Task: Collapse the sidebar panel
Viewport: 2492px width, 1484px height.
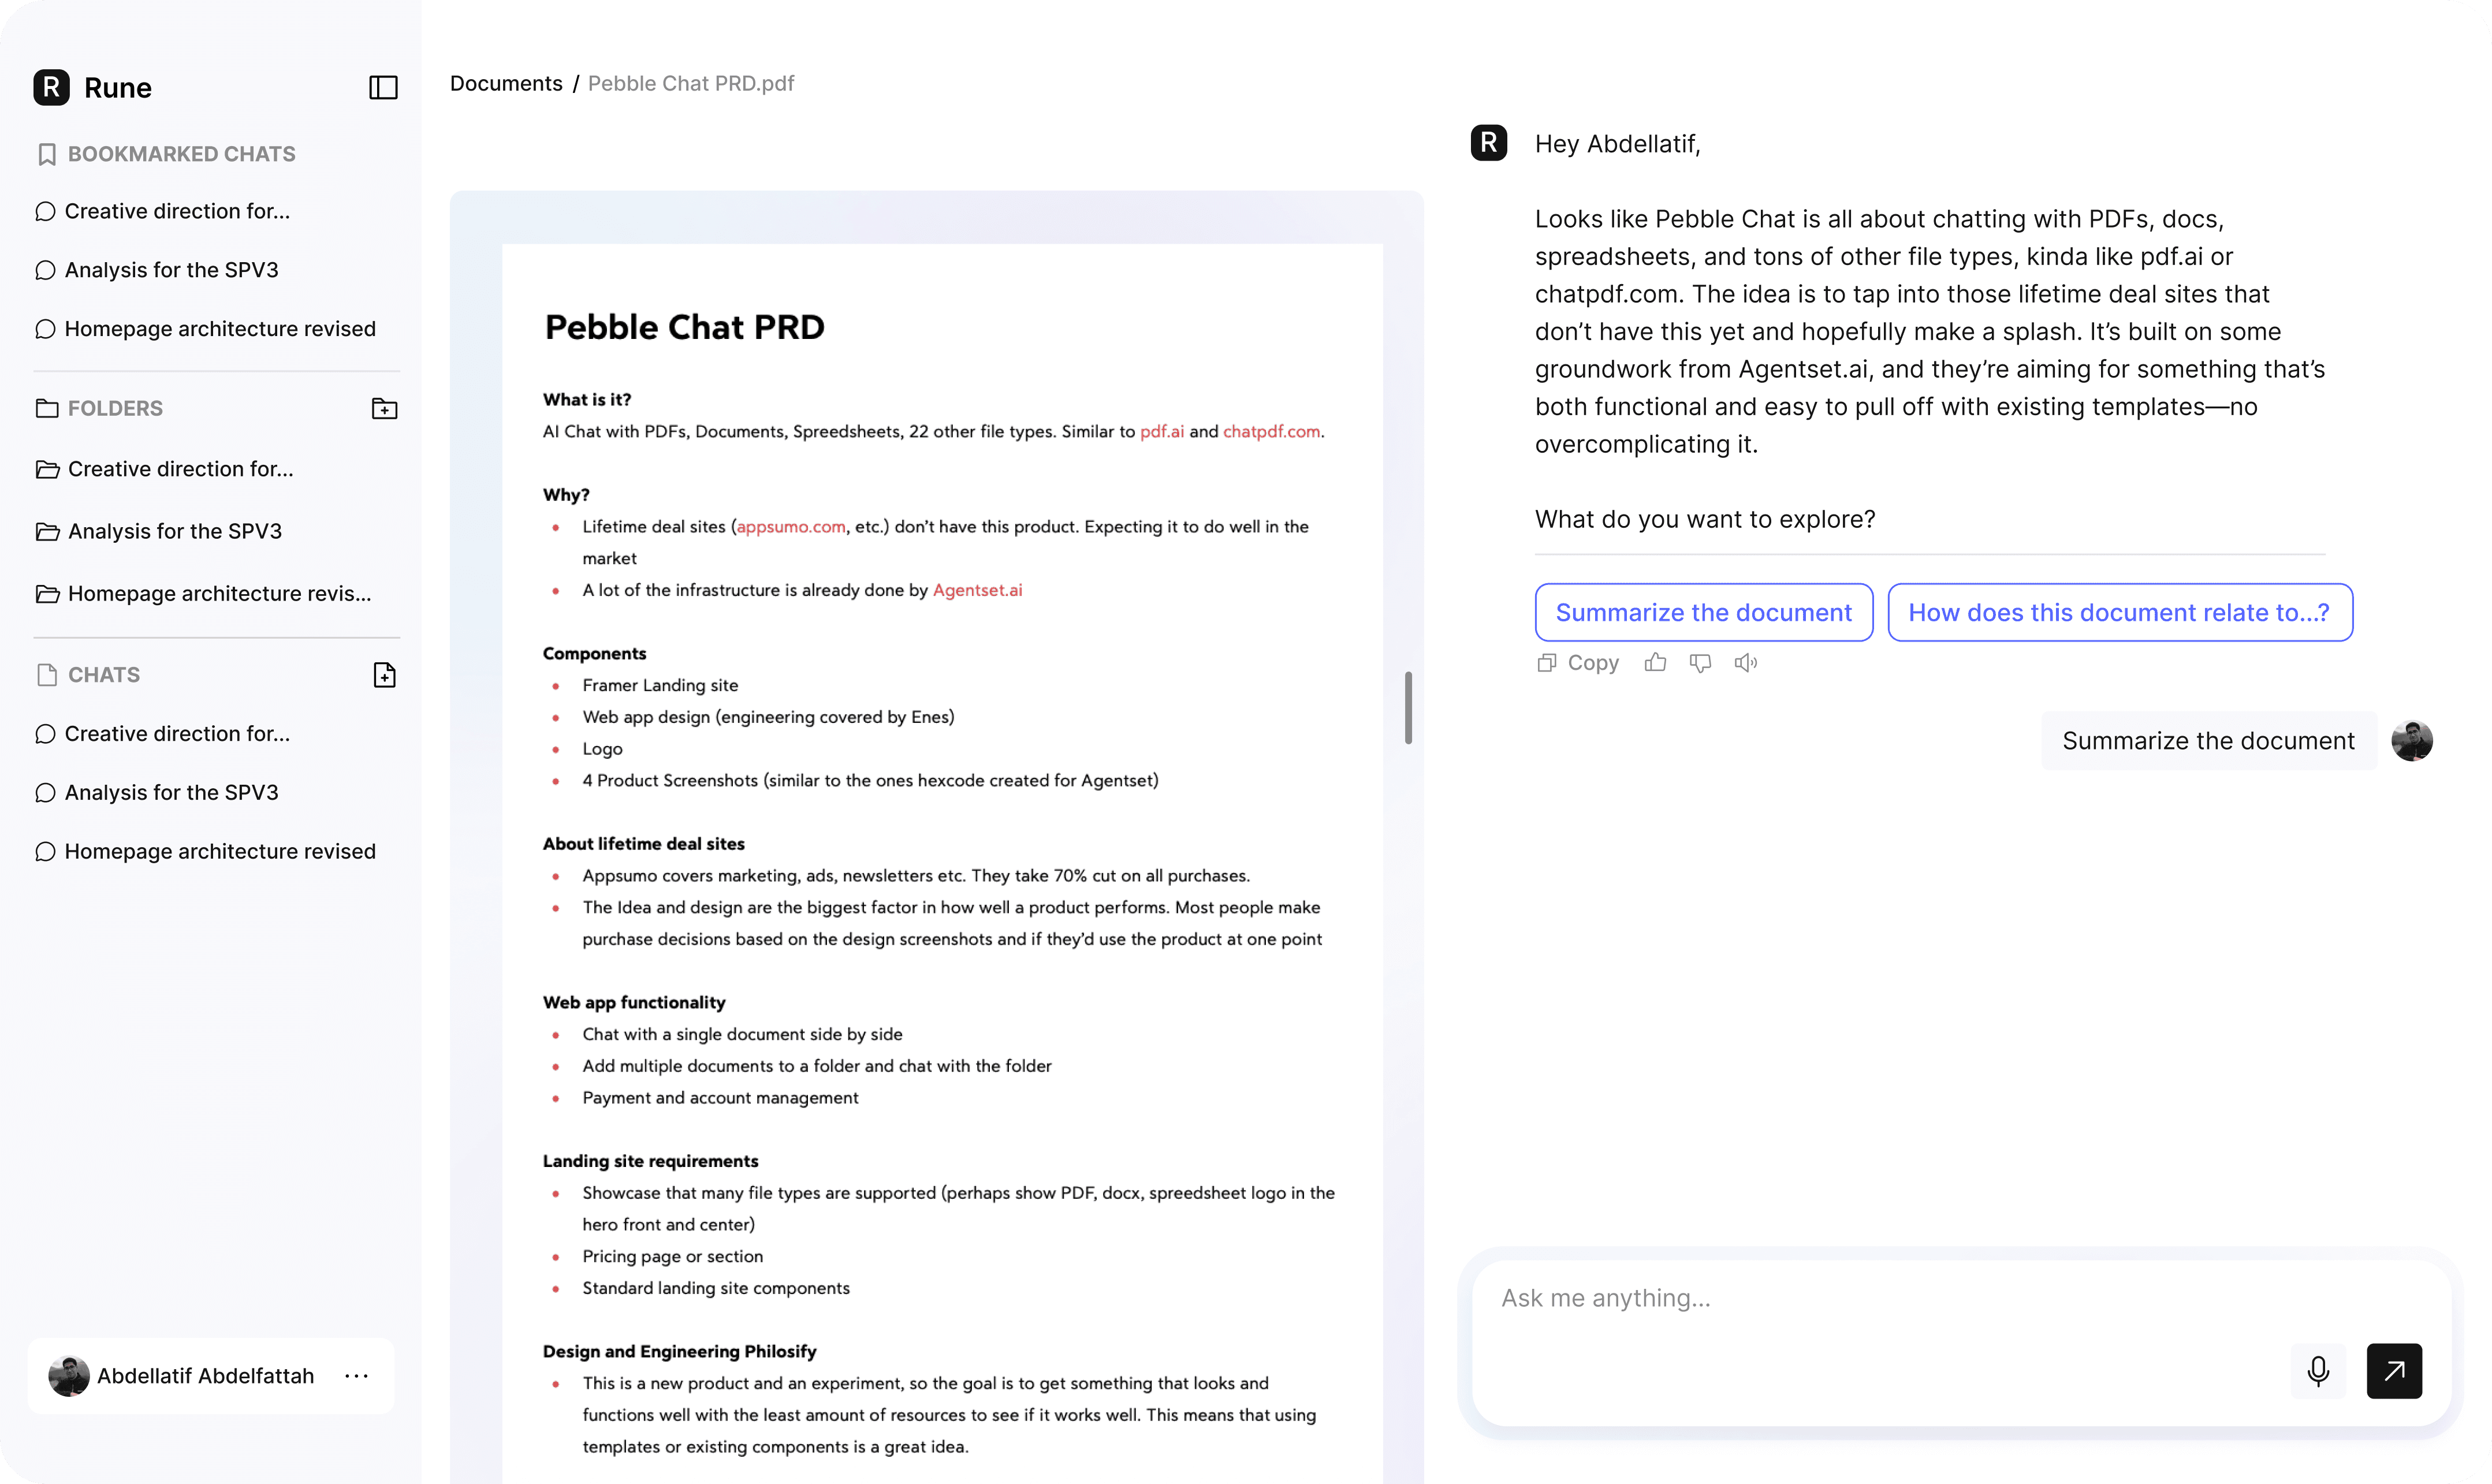Action: (383, 88)
